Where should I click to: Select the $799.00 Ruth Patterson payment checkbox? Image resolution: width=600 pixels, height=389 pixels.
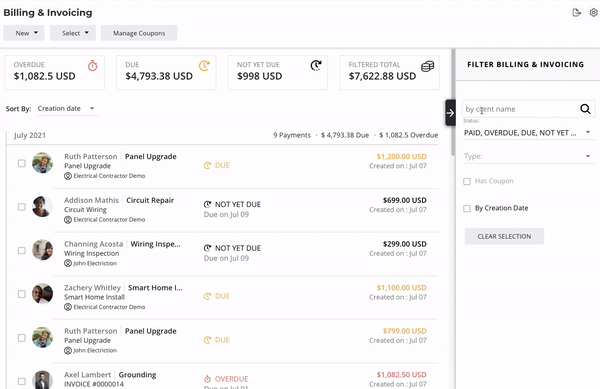22,338
